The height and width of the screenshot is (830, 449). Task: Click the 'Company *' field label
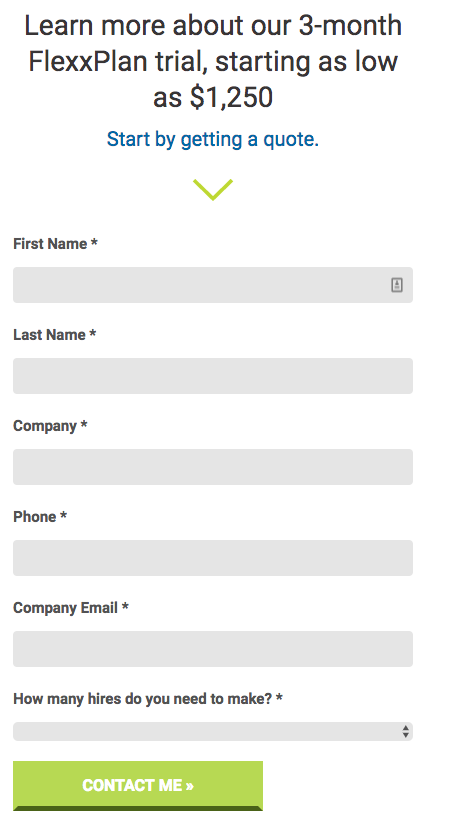(50, 426)
